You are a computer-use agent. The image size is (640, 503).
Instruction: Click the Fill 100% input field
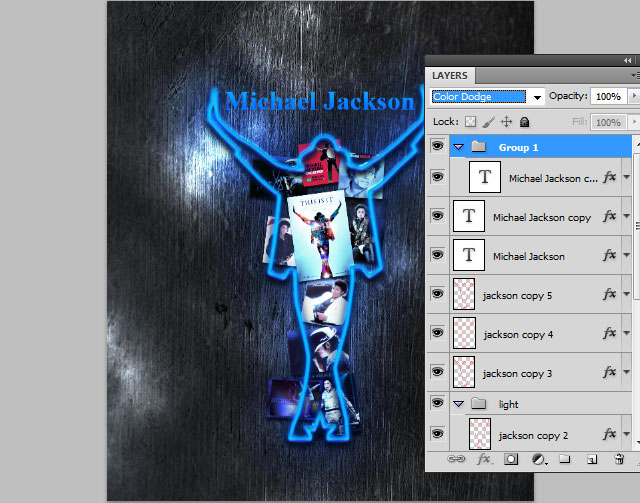(x=608, y=122)
